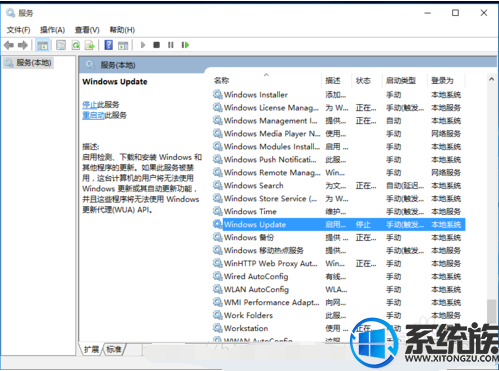Open the 帮助(H) menu
499x371 pixels.
pyautogui.click(x=122, y=30)
